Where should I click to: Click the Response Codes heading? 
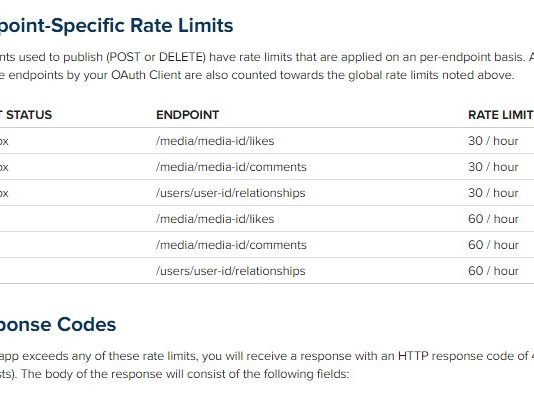point(58,325)
